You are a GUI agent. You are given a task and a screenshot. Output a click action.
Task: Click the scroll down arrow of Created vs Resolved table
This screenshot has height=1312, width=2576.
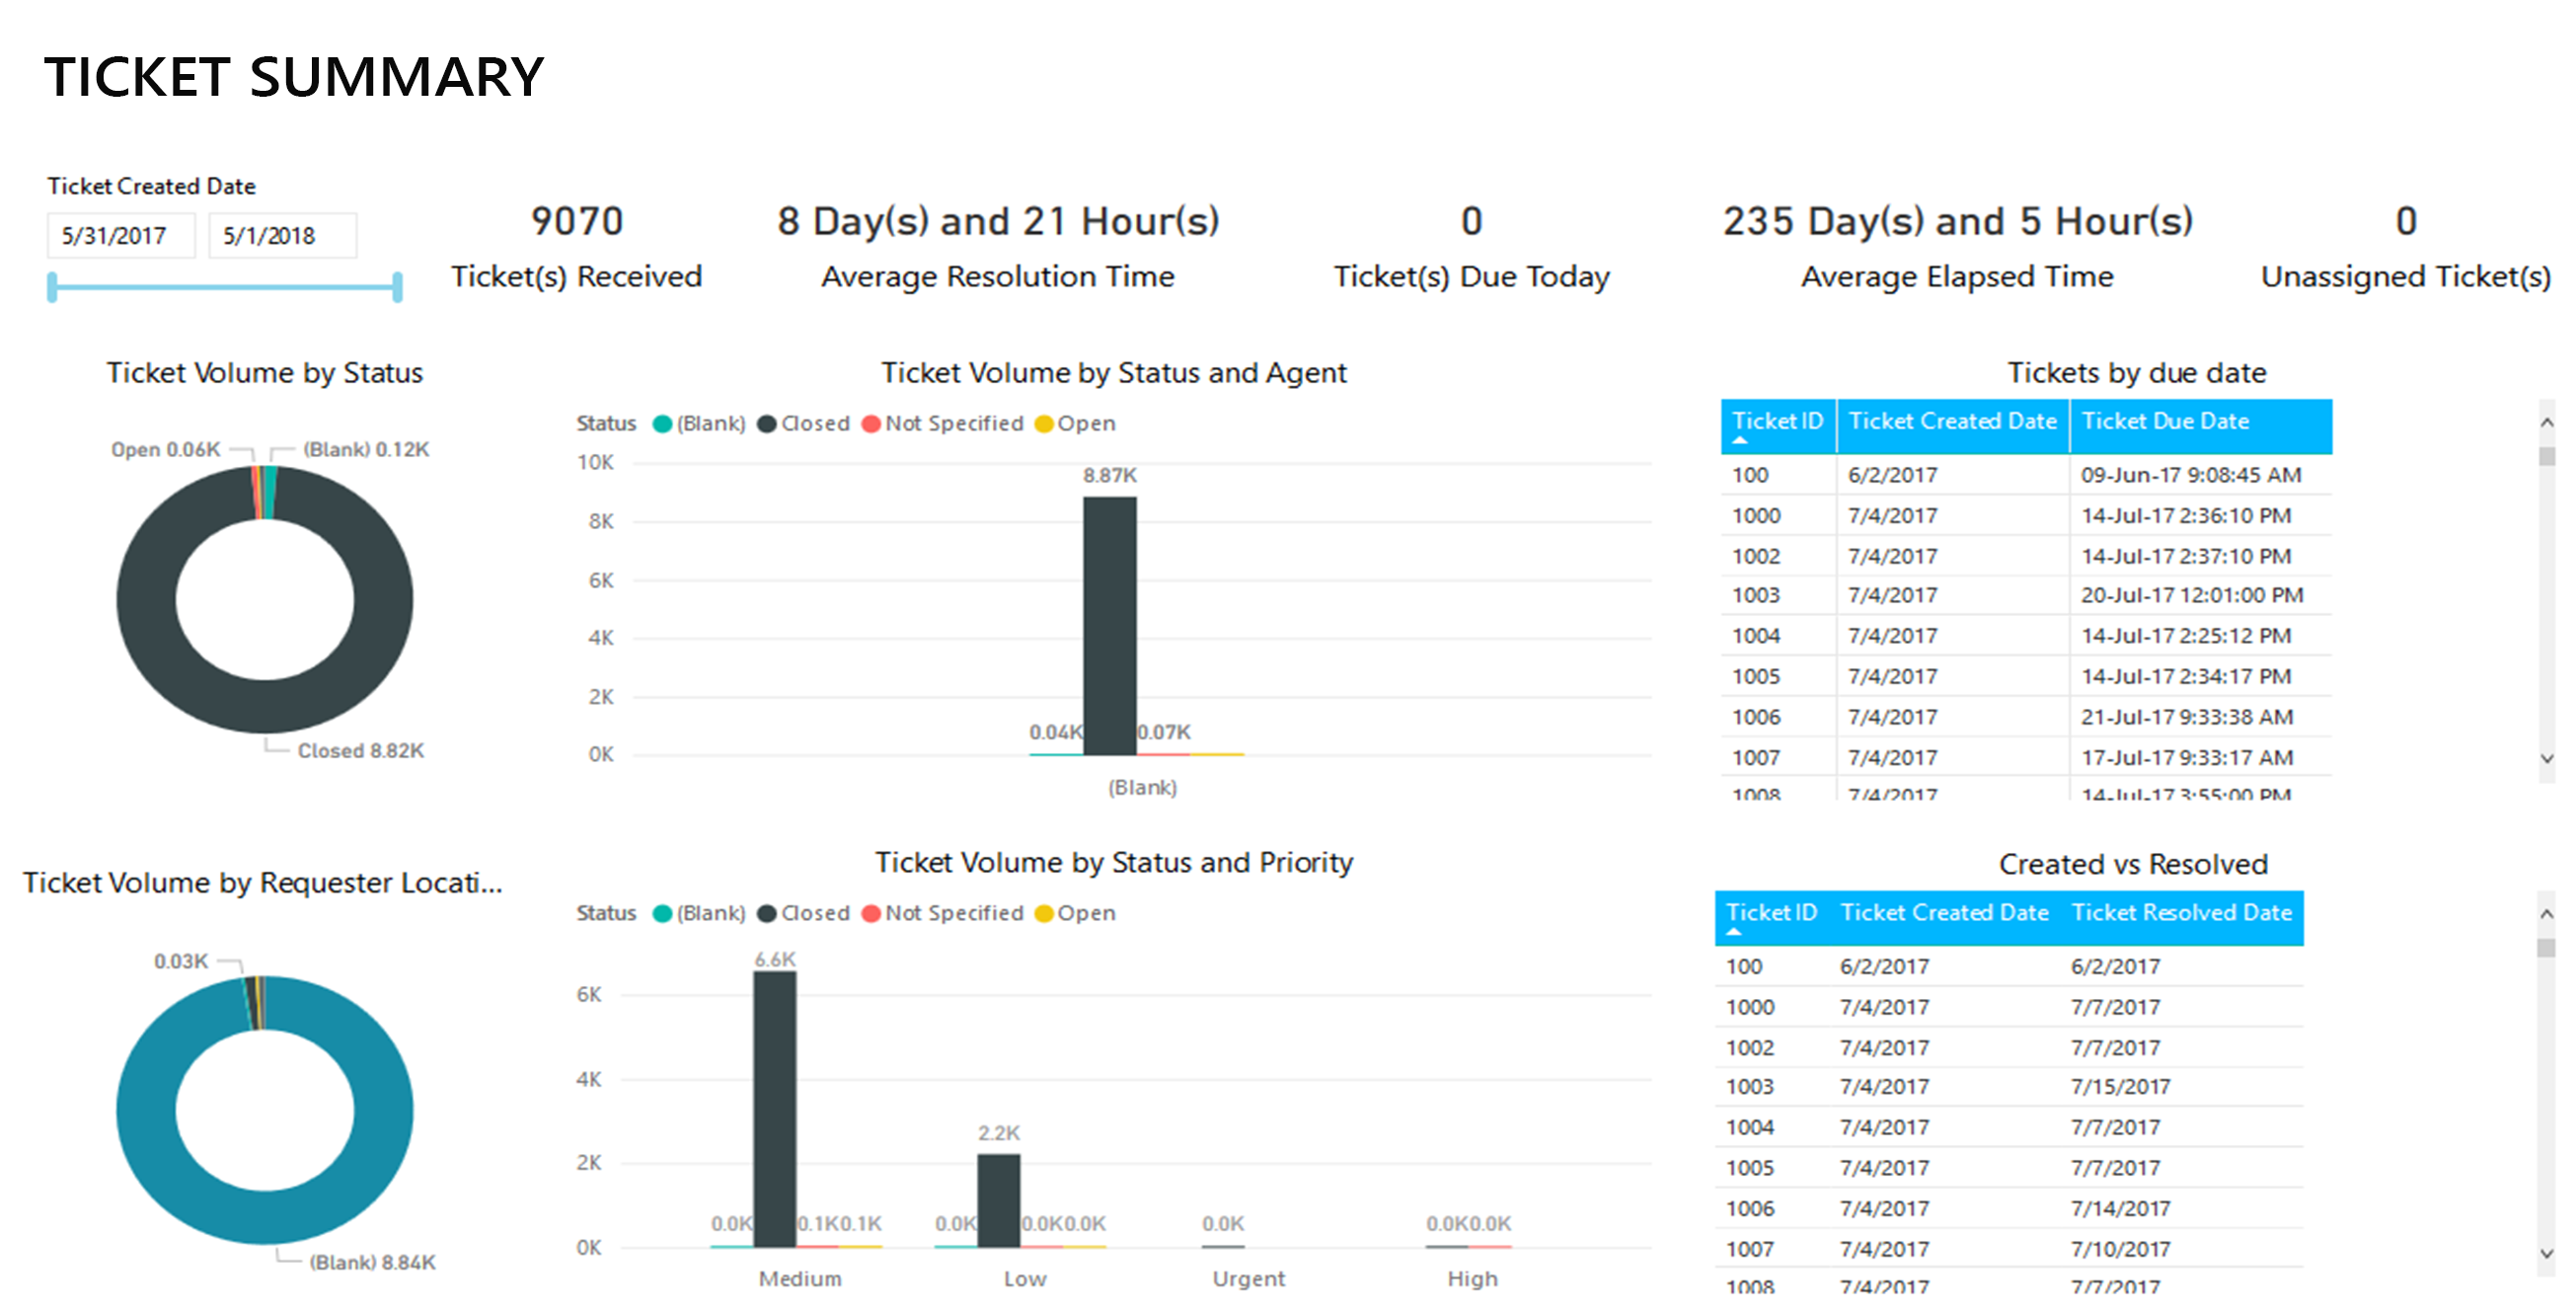2546,1253
